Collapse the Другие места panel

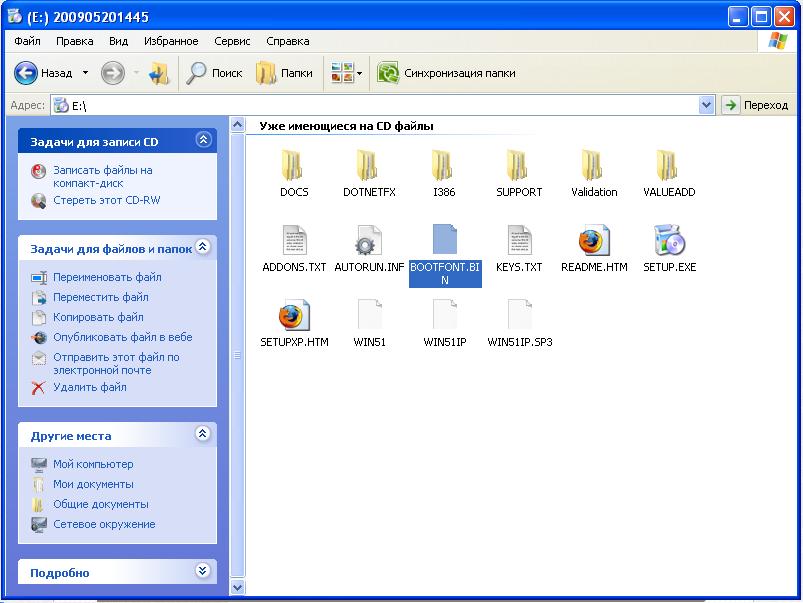pyautogui.click(x=203, y=434)
